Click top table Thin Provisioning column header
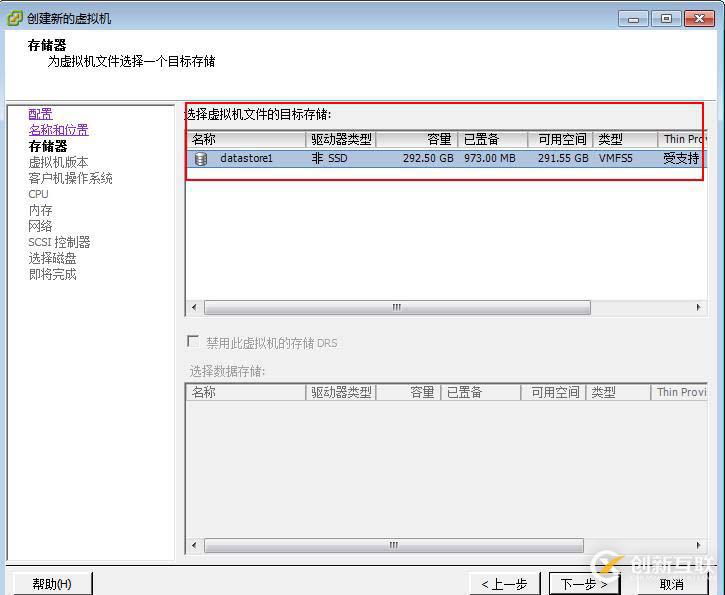 682,139
